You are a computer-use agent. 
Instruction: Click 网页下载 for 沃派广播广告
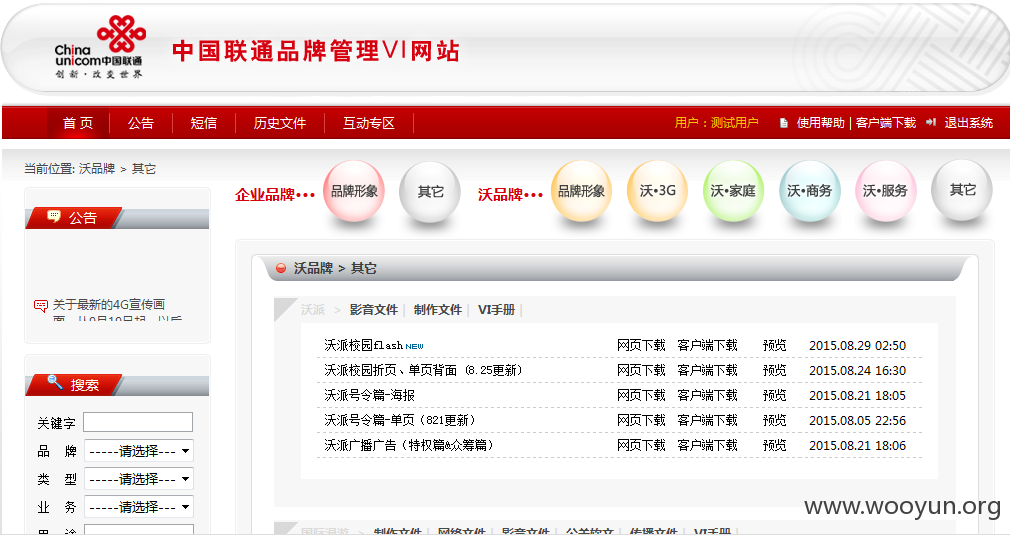pos(641,446)
